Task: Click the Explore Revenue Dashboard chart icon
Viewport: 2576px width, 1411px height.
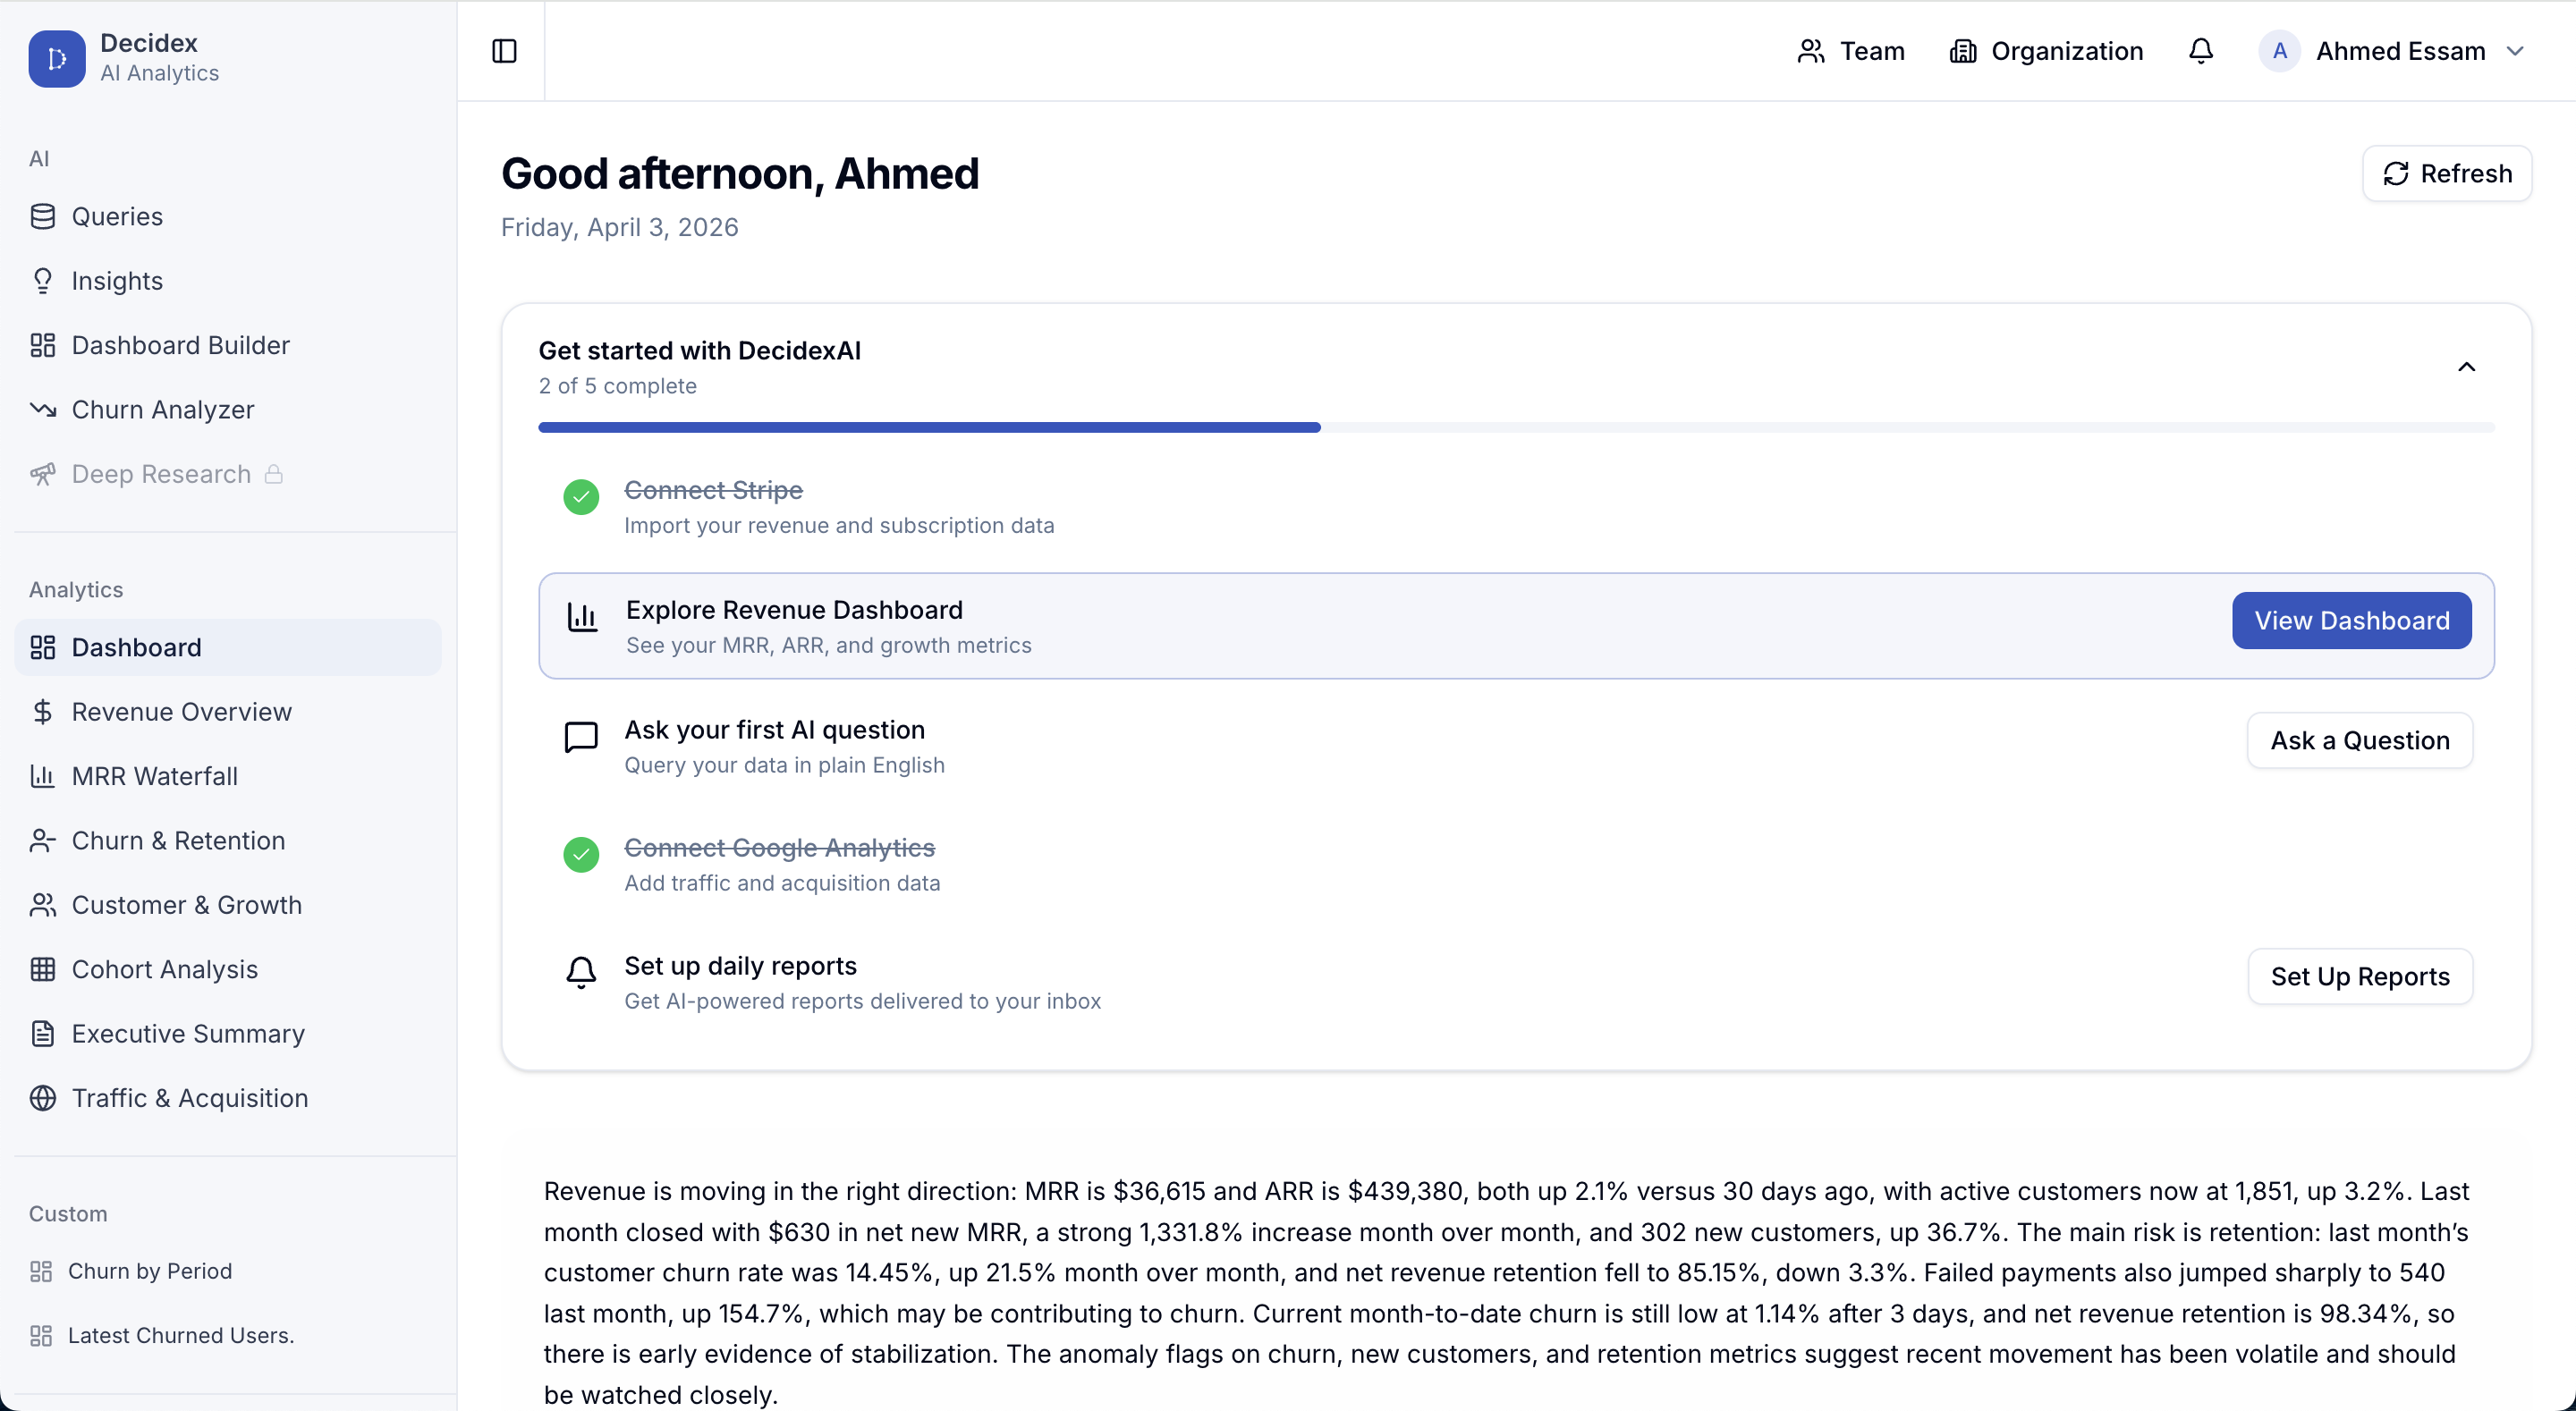Action: click(x=582, y=618)
